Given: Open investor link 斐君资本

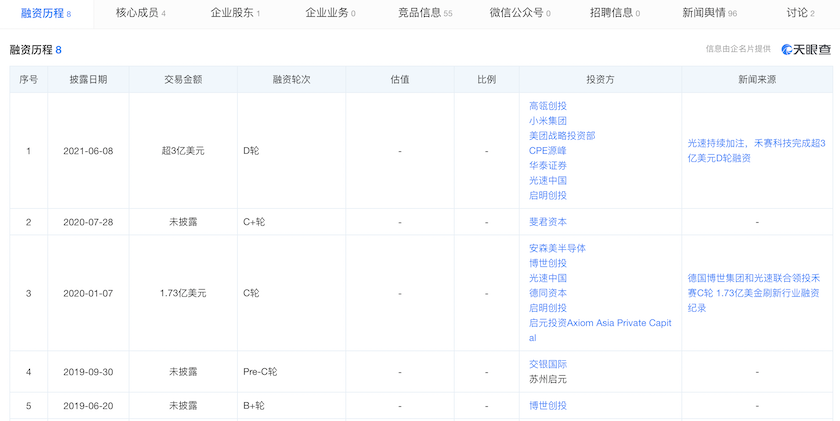Looking at the screenshot, I should pyautogui.click(x=548, y=222).
